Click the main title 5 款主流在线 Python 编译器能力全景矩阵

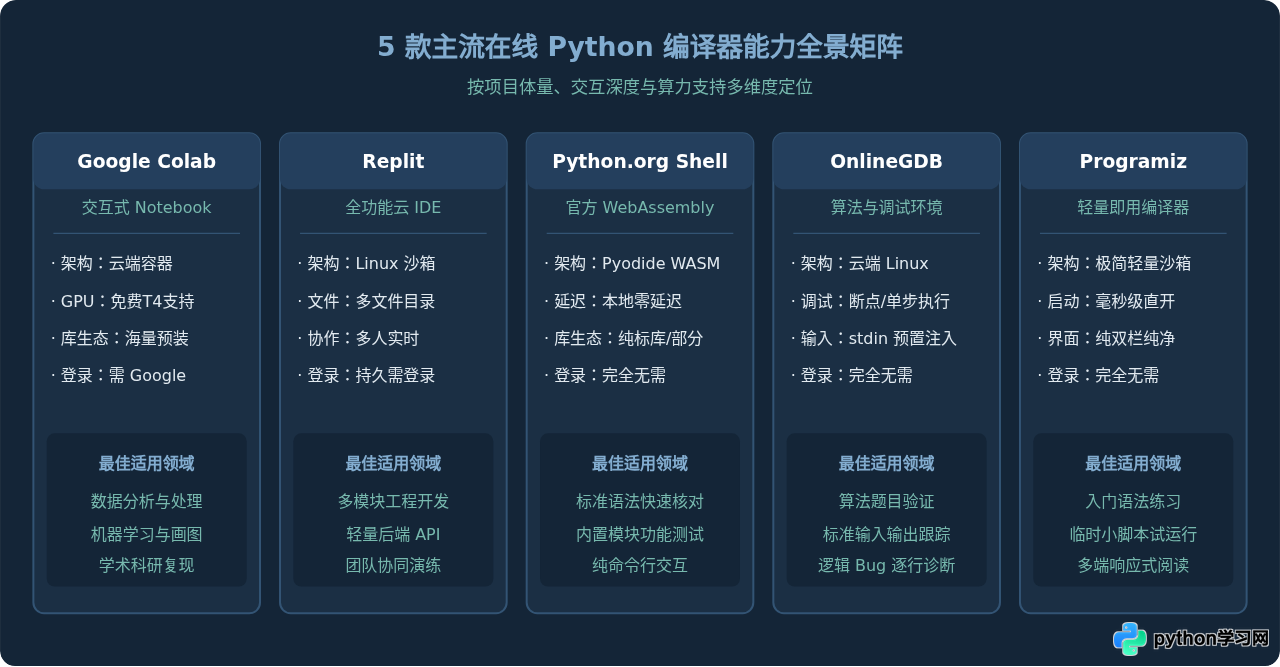pos(640,47)
